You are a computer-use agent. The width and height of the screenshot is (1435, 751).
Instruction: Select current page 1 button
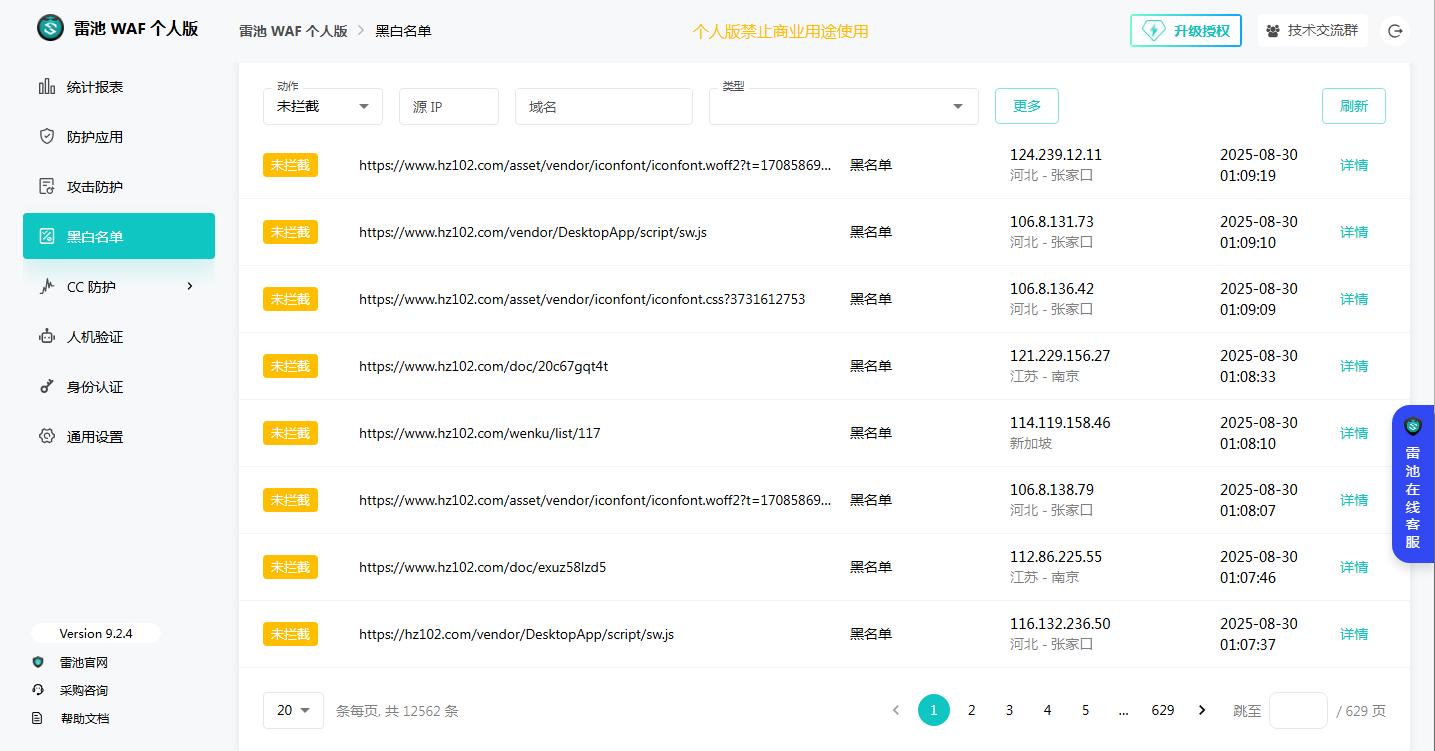[934, 710]
